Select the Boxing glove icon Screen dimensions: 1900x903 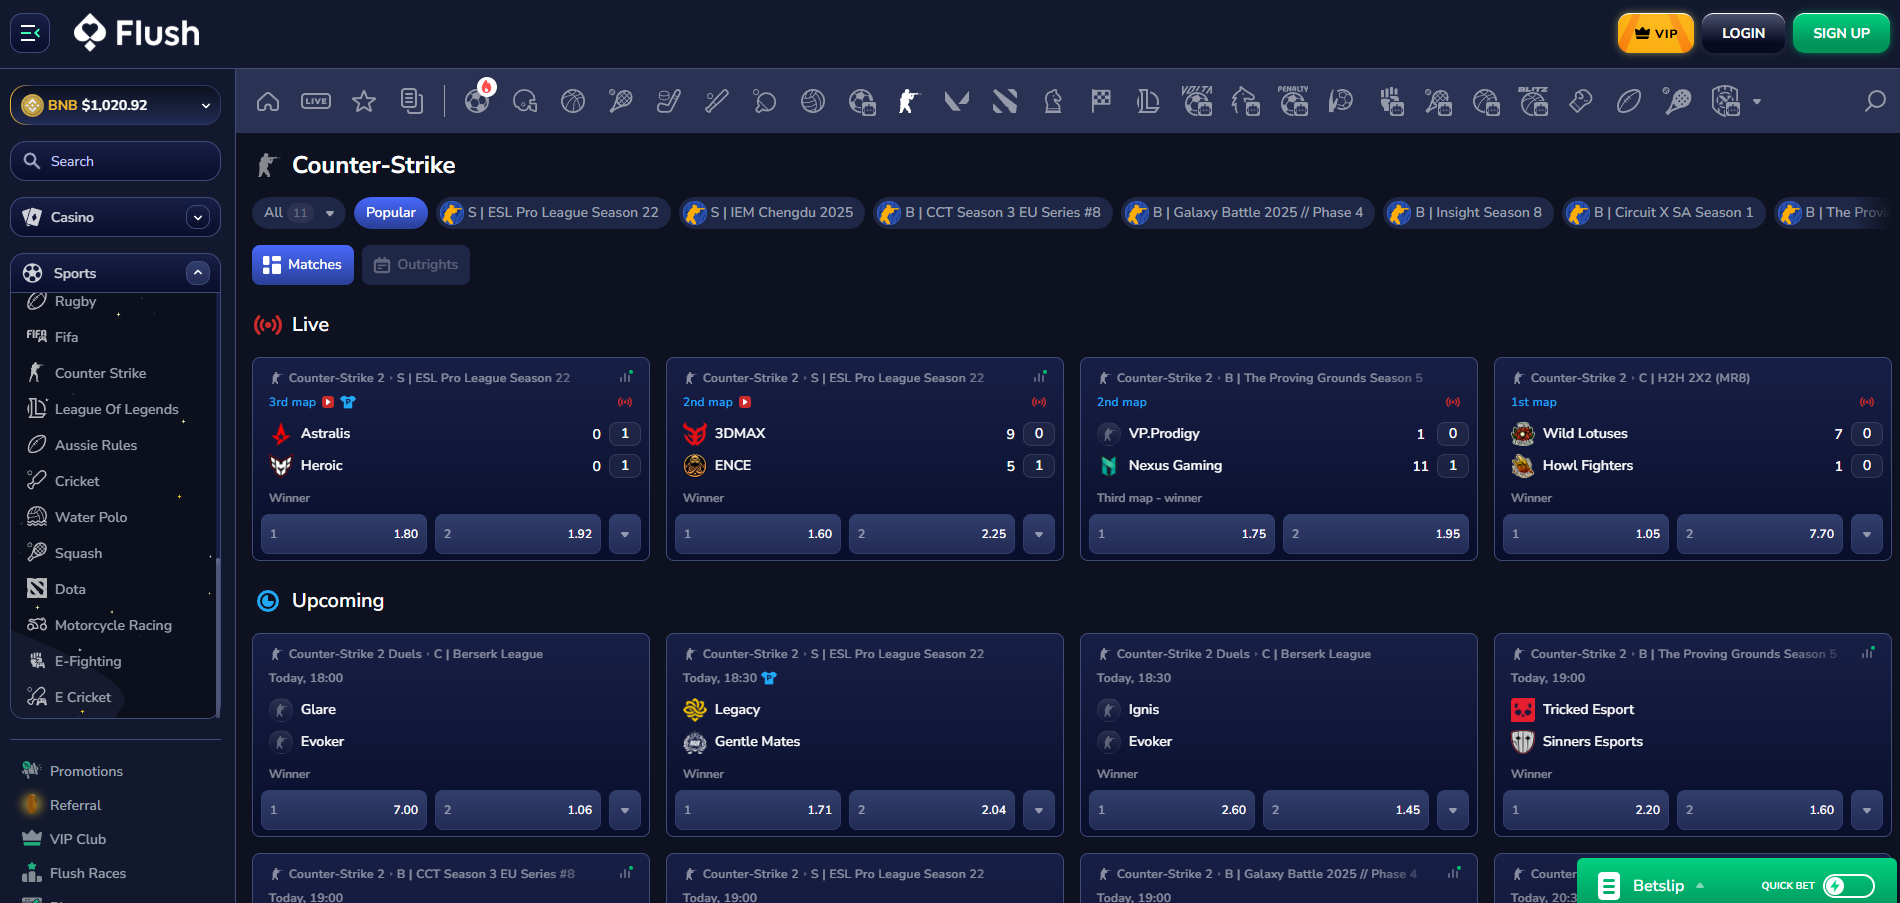tap(1581, 101)
